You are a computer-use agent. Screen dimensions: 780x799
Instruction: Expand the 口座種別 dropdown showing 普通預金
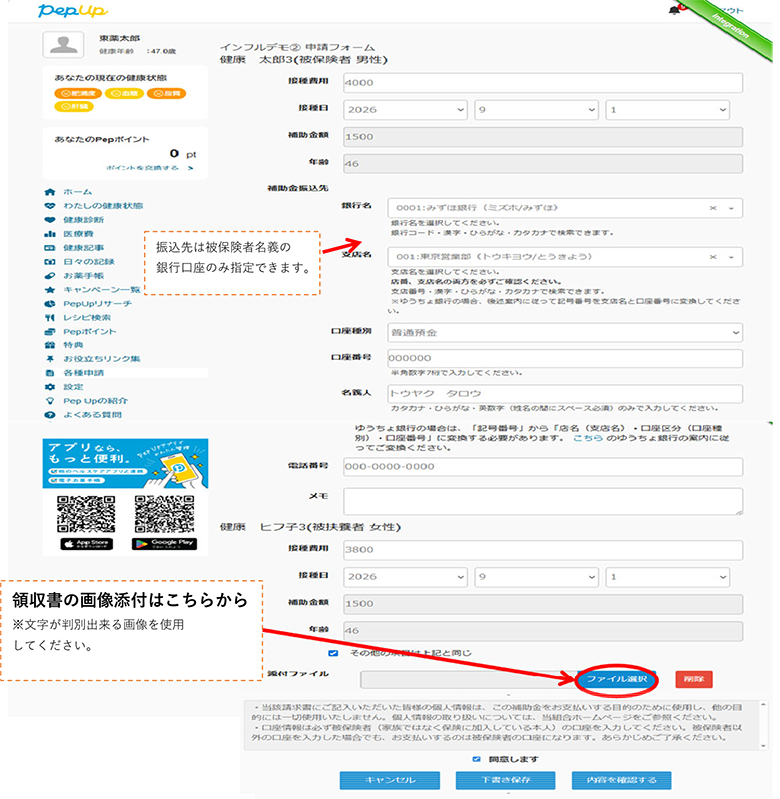[564, 333]
